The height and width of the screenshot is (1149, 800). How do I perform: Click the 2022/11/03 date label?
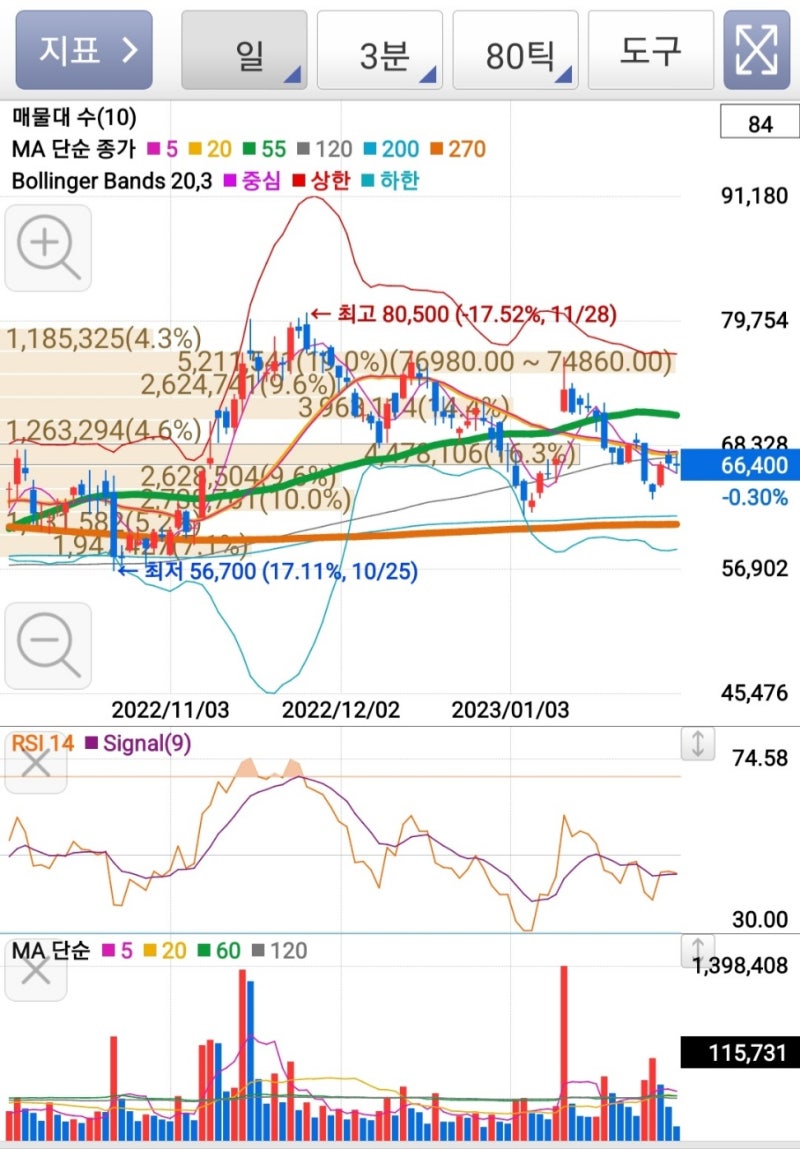[170, 709]
